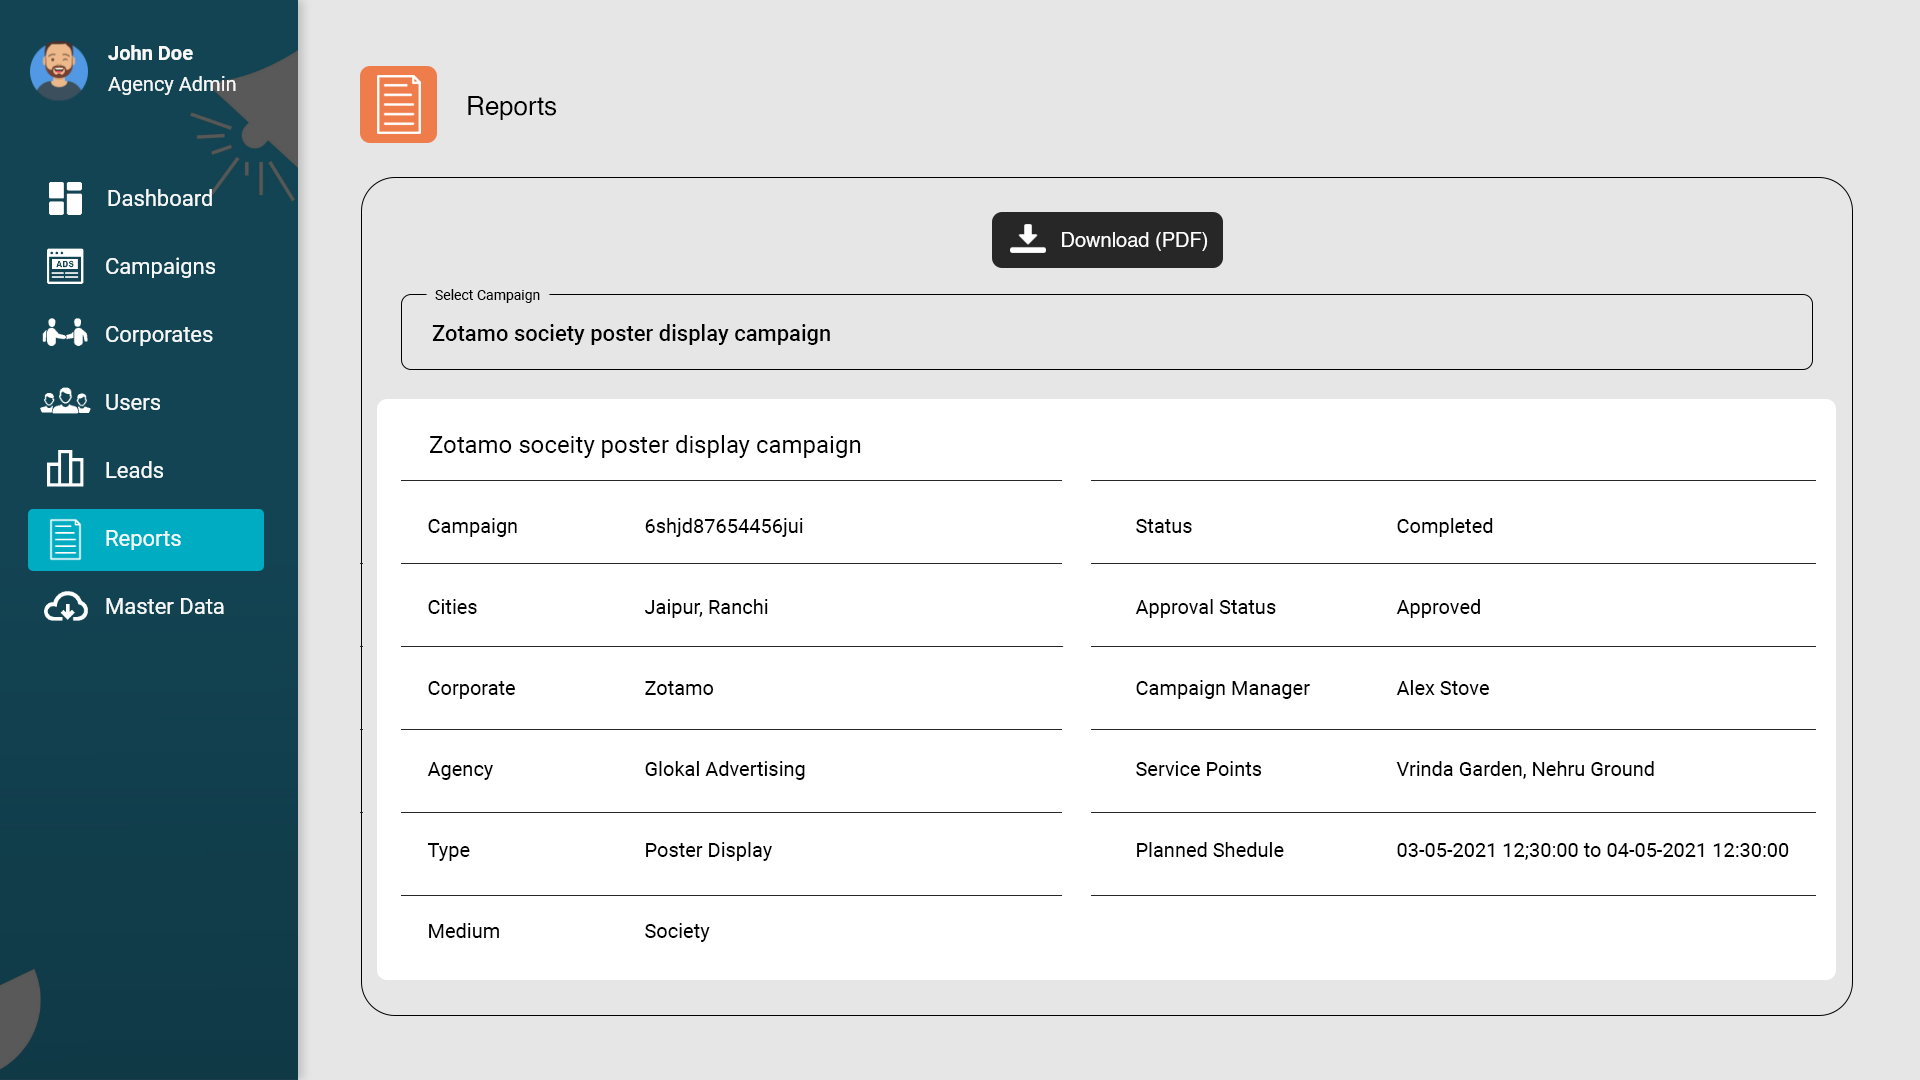Click the Campaigns ads icon
This screenshot has height=1080, width=1920.
pos(65,266)
